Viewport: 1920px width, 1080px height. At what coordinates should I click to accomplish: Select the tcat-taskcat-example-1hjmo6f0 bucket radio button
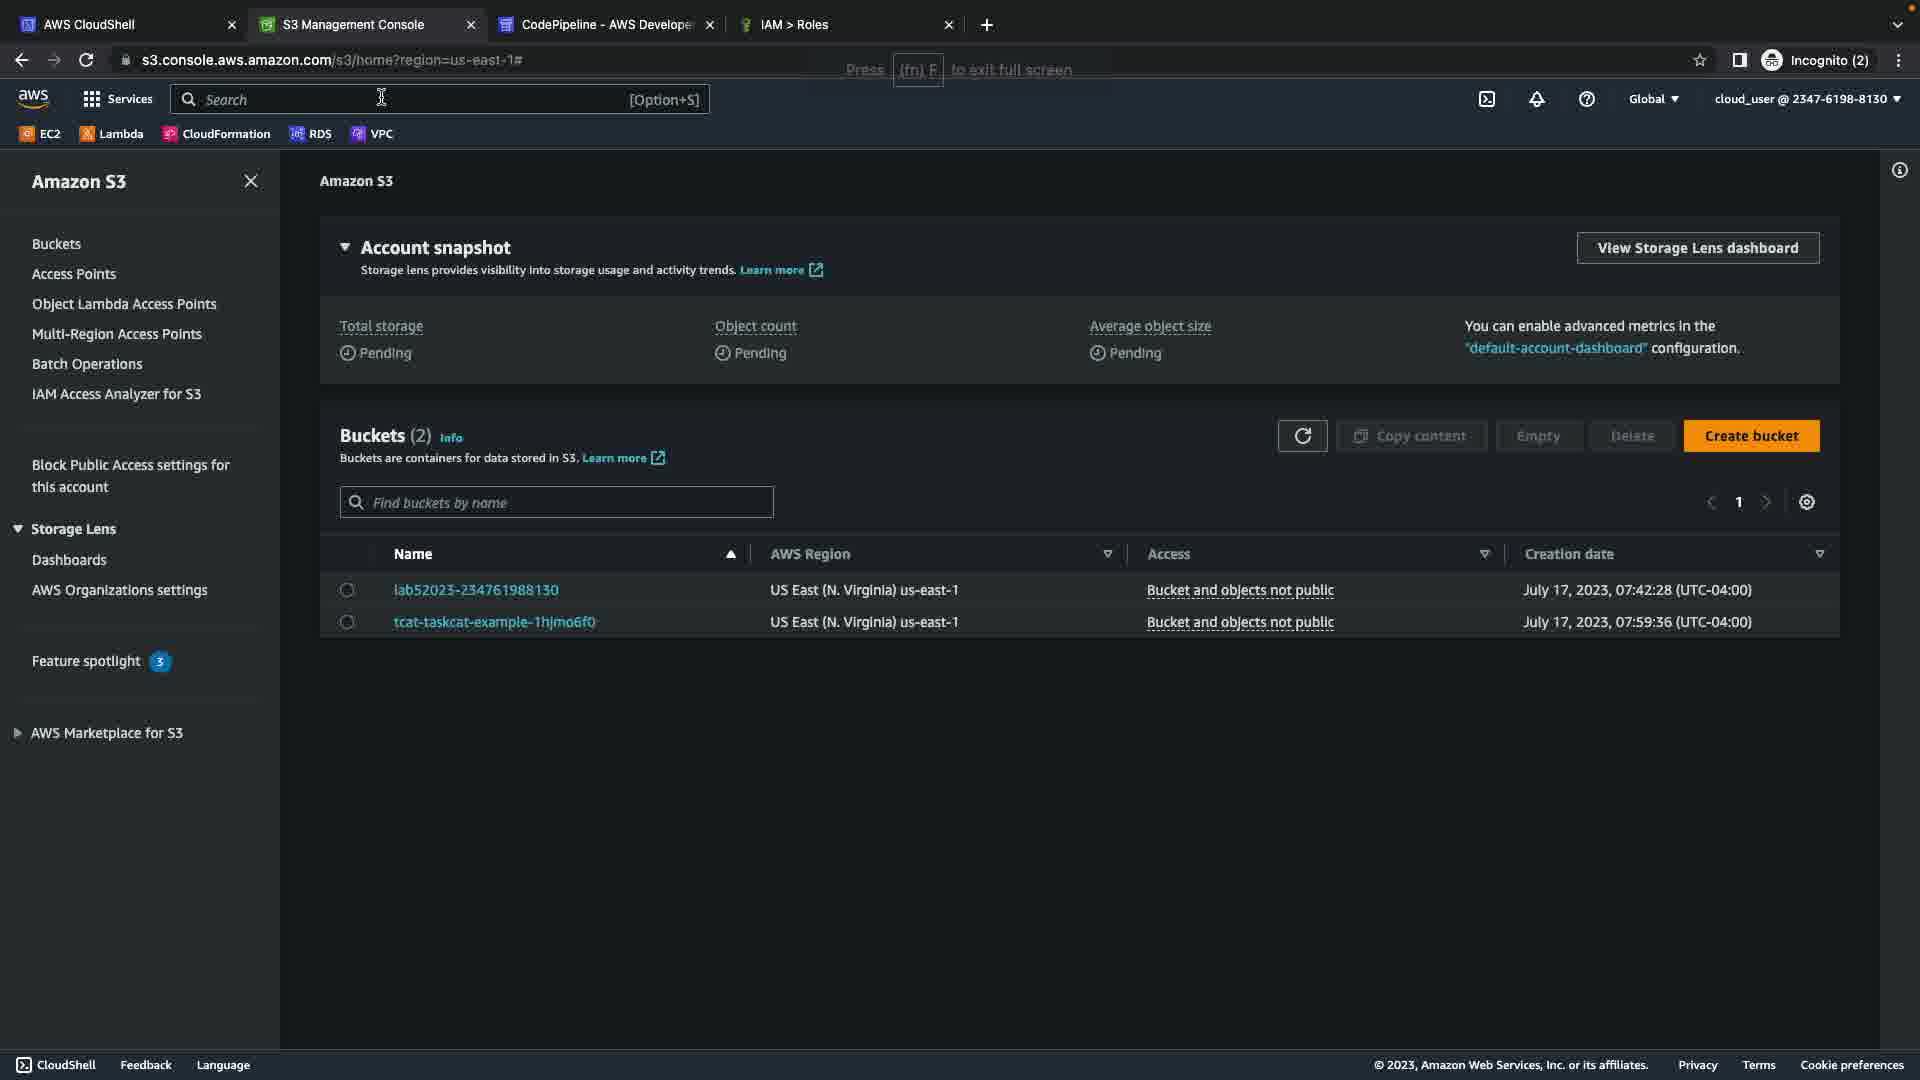click(x=347, y=622)
